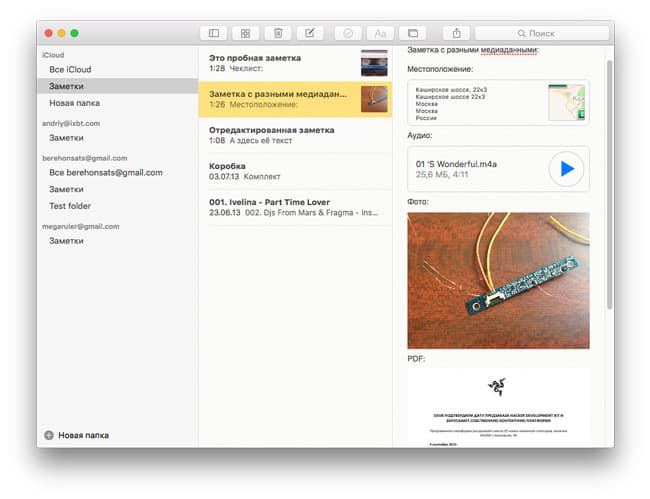This screenshot has height=499, width=650.
Task: Open the map location attachment
Action: [x=498, y=102]
